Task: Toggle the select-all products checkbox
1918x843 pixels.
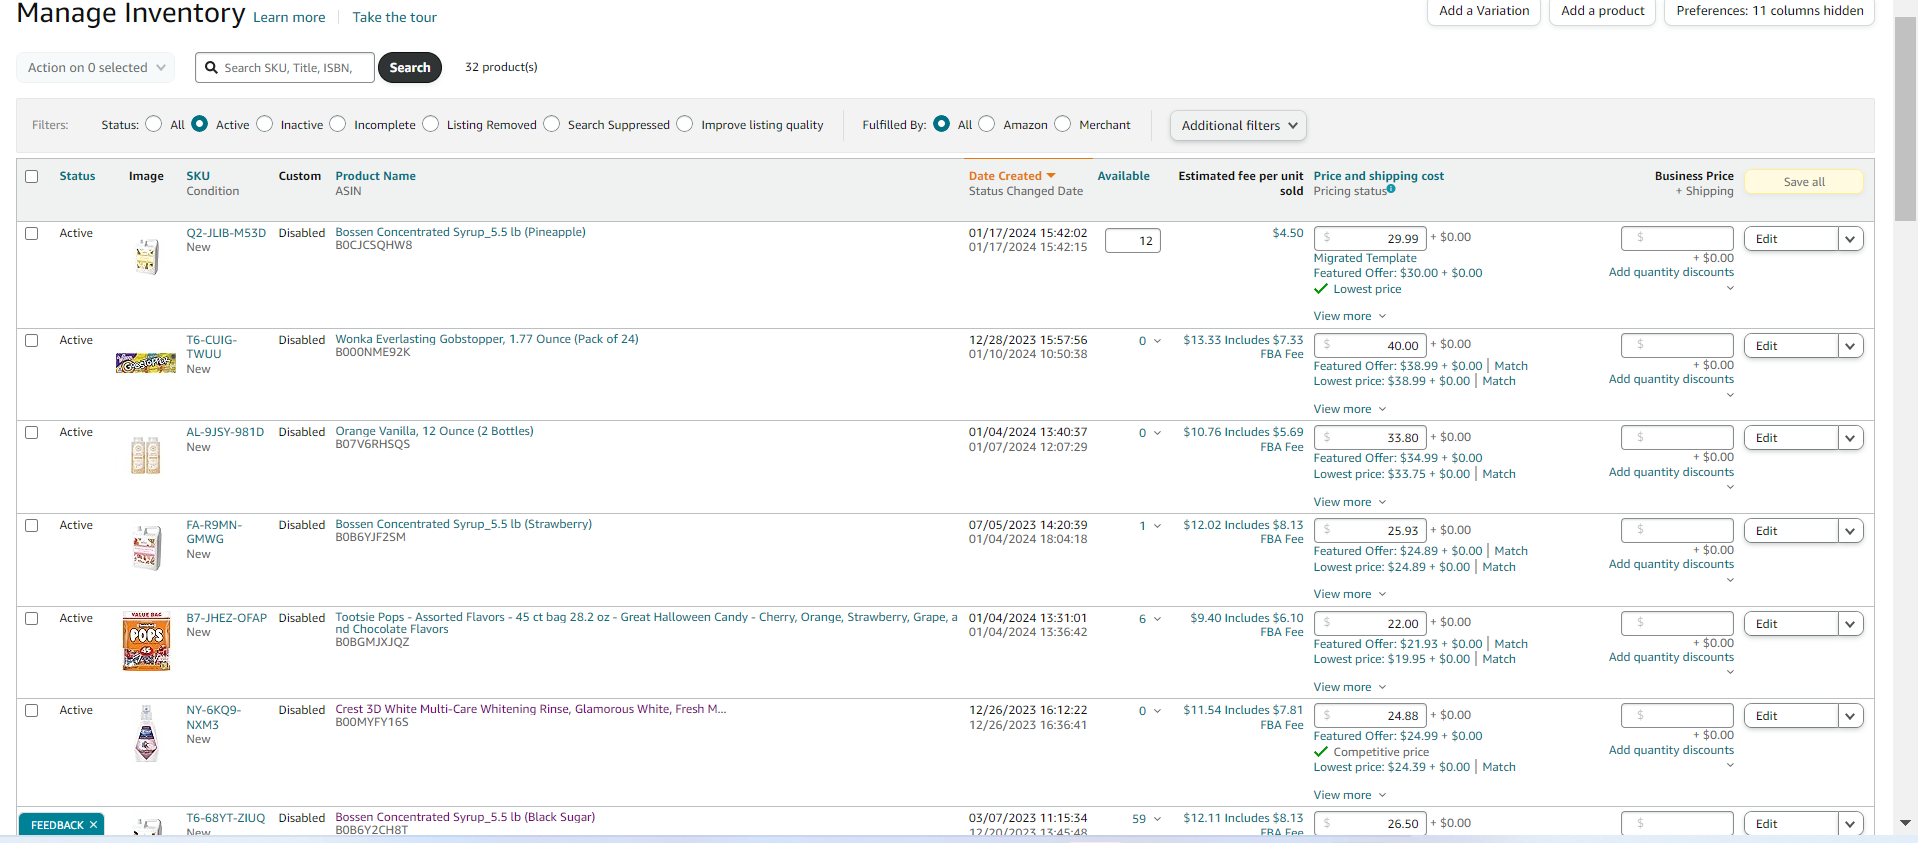Action: coord(32,176)
